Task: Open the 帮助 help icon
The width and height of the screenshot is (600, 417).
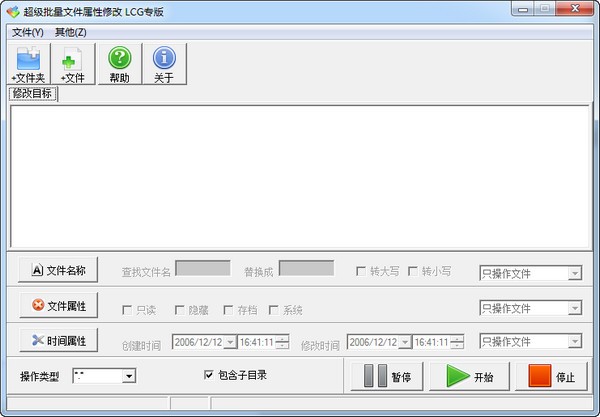Action: (120, 64)
